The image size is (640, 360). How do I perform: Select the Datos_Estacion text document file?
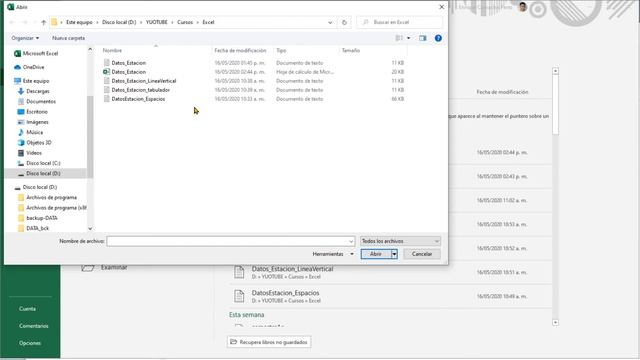point(129,63)
